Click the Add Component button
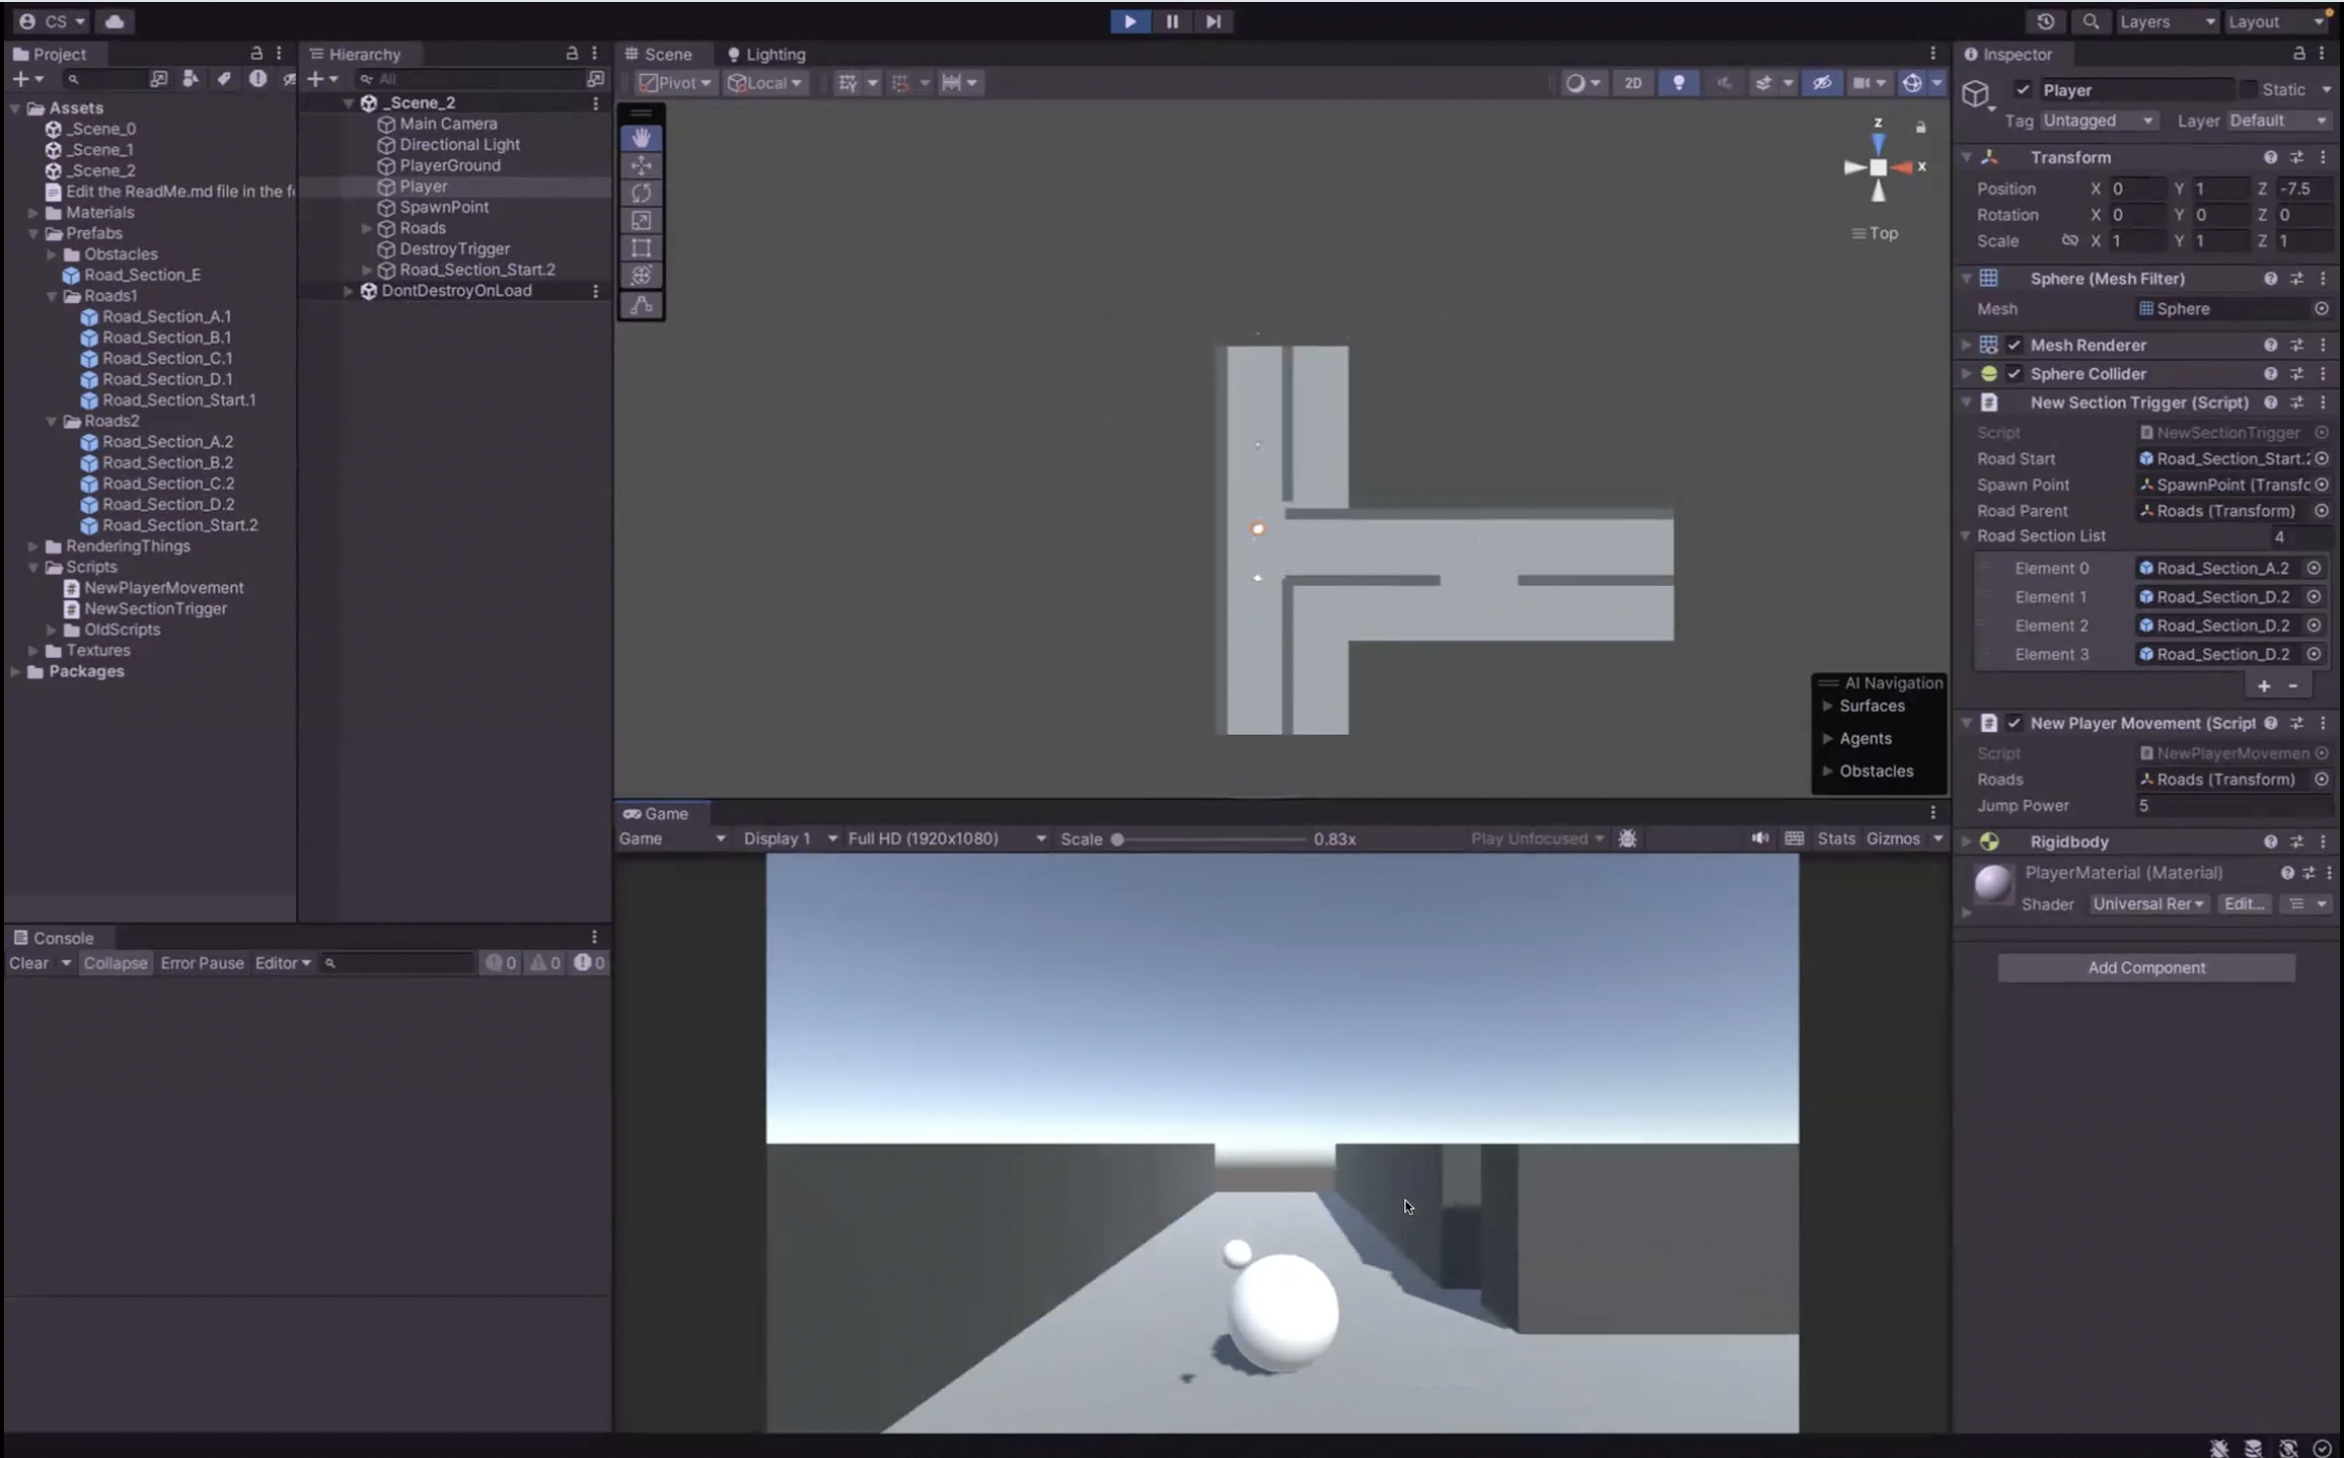Viewport: 2344px width, 1458px height. tap(2145, 967)
